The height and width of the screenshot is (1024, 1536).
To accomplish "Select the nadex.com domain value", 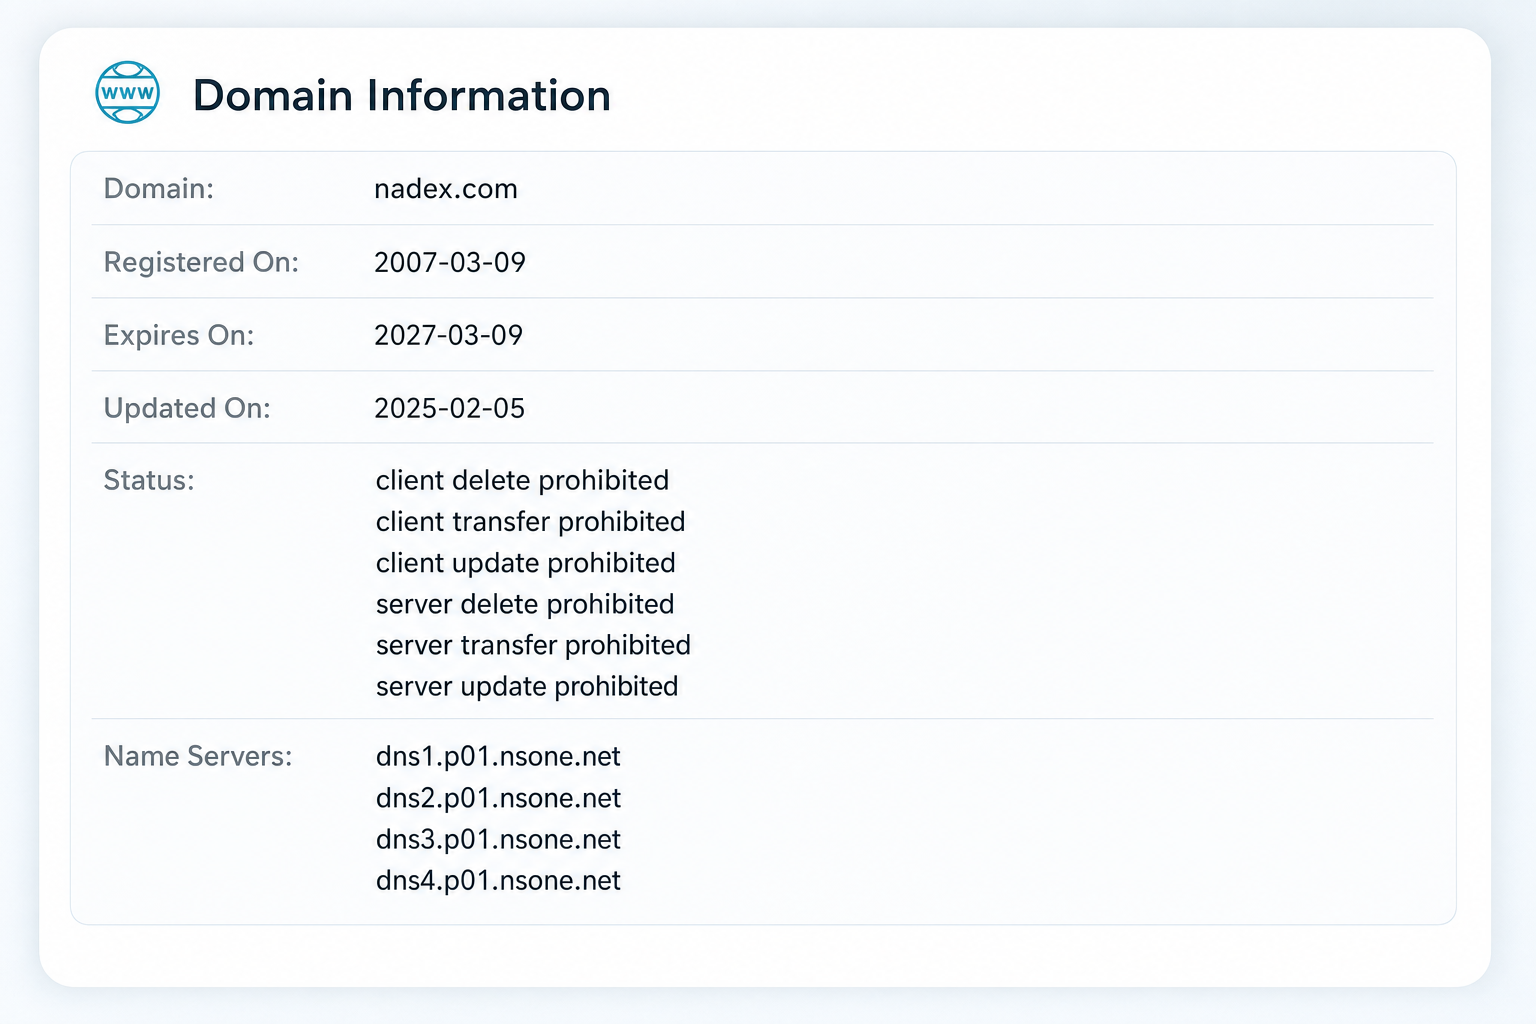I will pos(446,189).
